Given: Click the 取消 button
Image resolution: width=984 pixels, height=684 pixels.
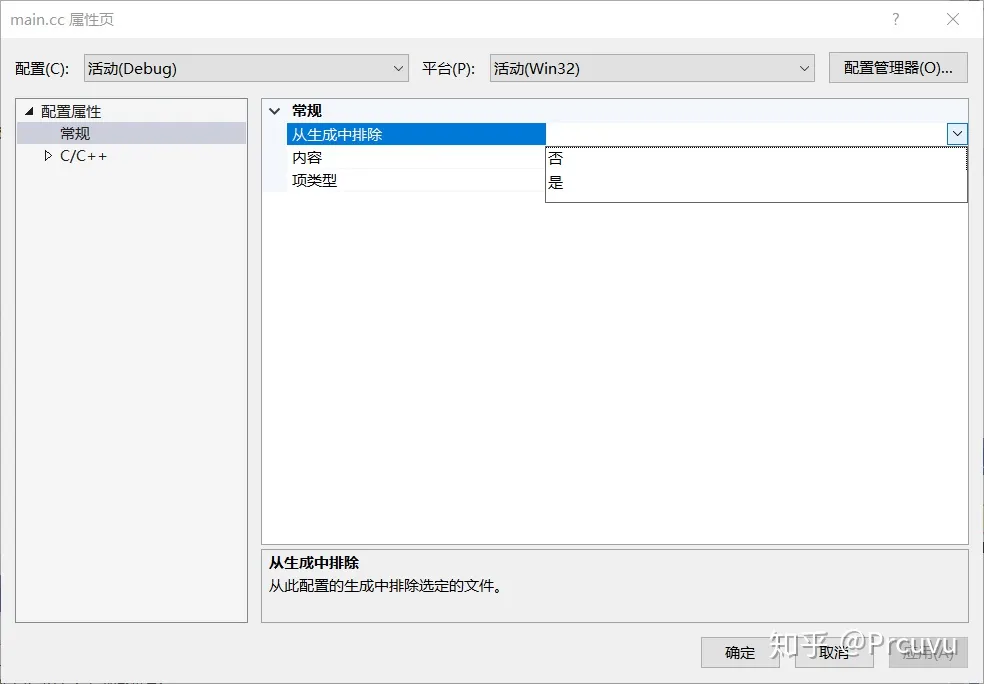Looking at the screenshot, I should point(834,653).
